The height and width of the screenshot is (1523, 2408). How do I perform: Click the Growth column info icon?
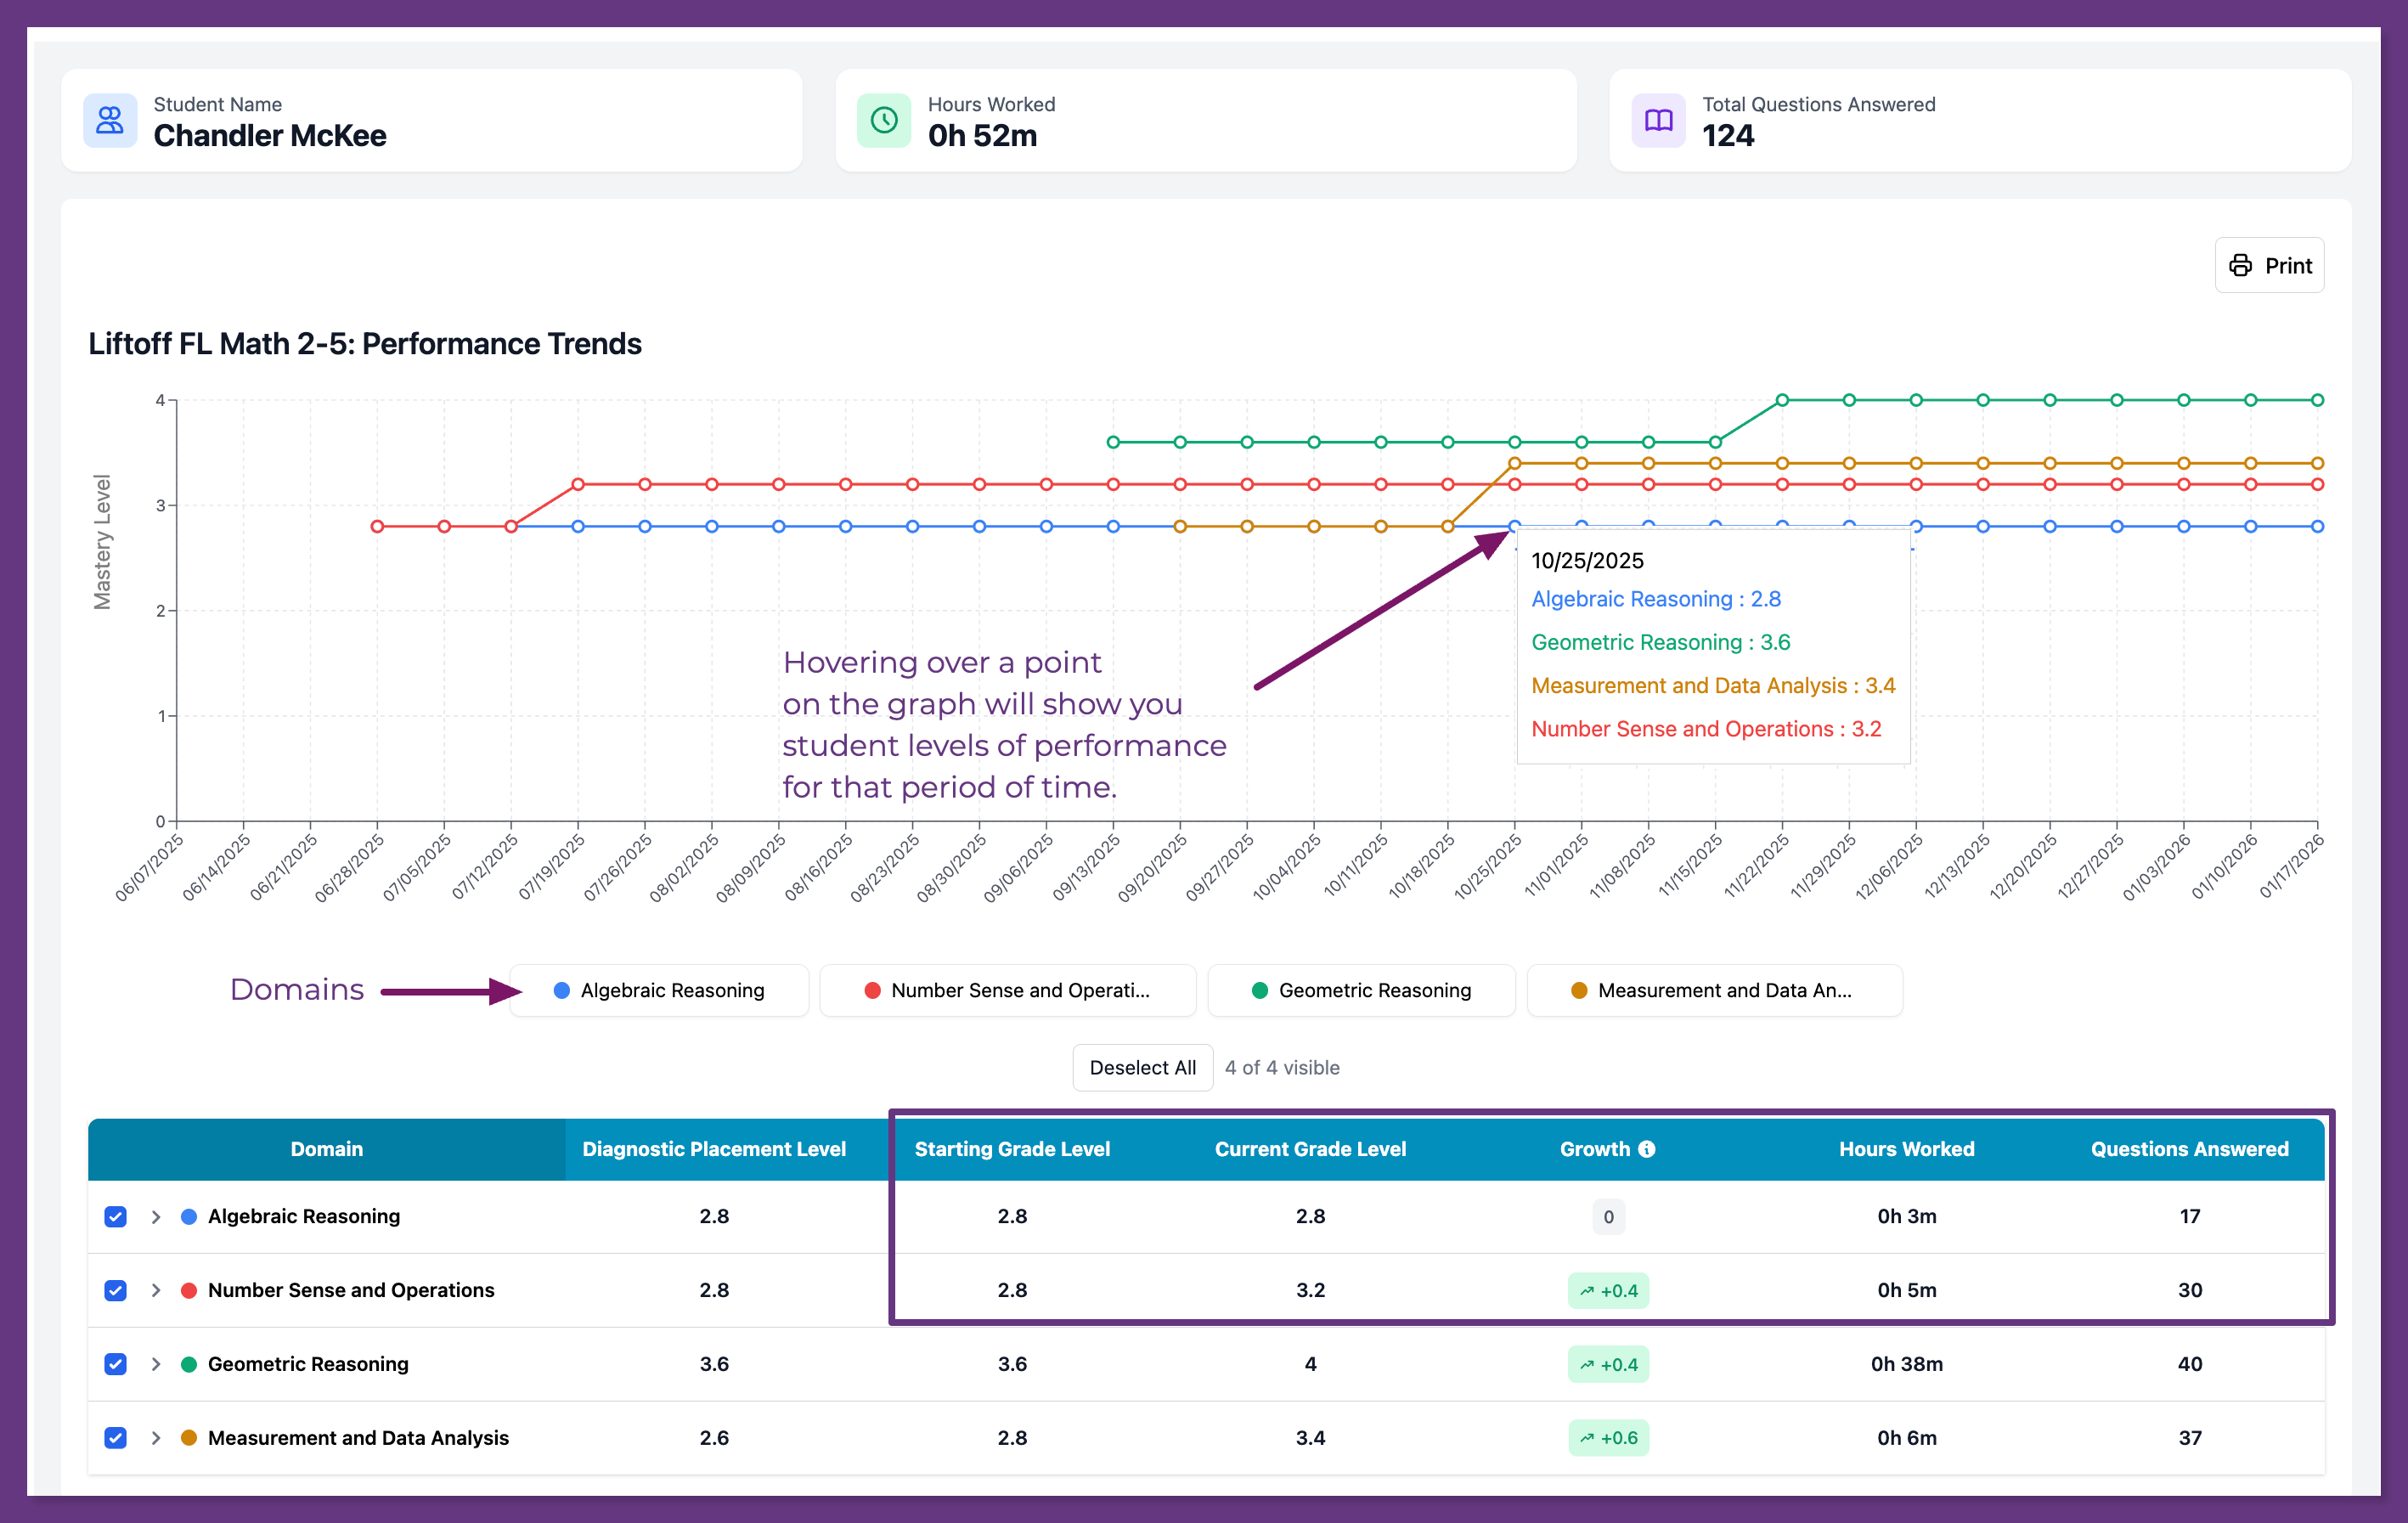coord(1647,1149)
